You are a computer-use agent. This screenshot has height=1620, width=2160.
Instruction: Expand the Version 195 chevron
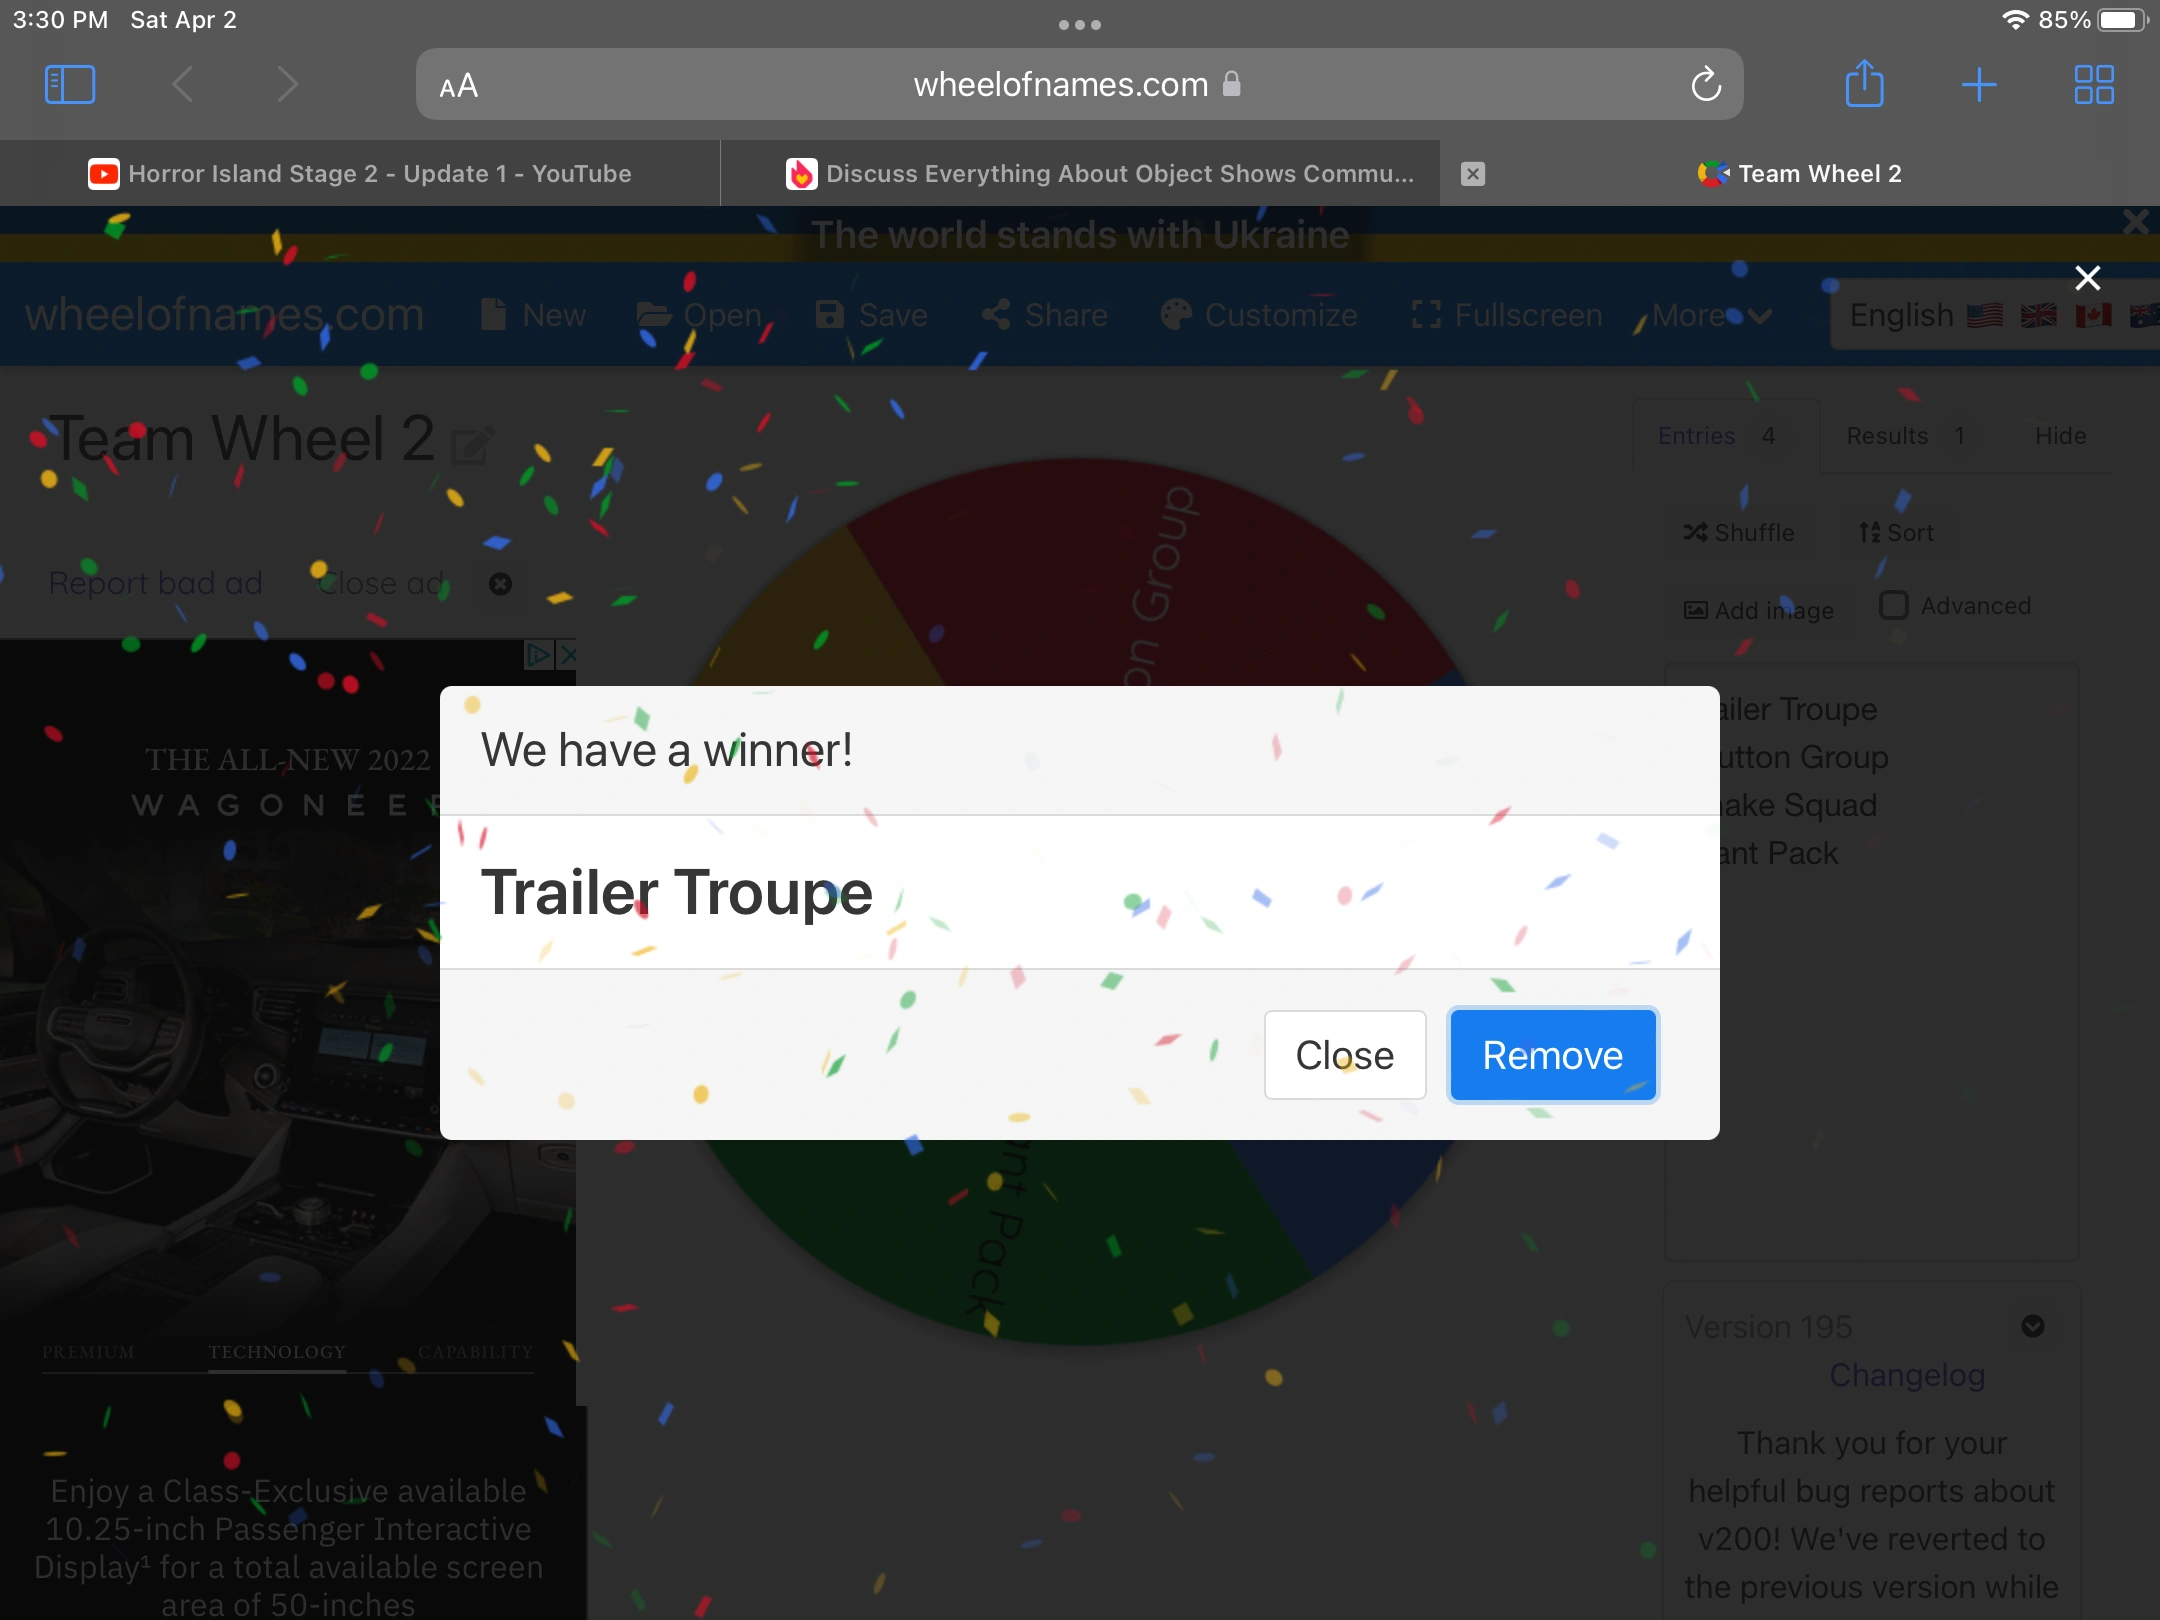point(2032,1326)
